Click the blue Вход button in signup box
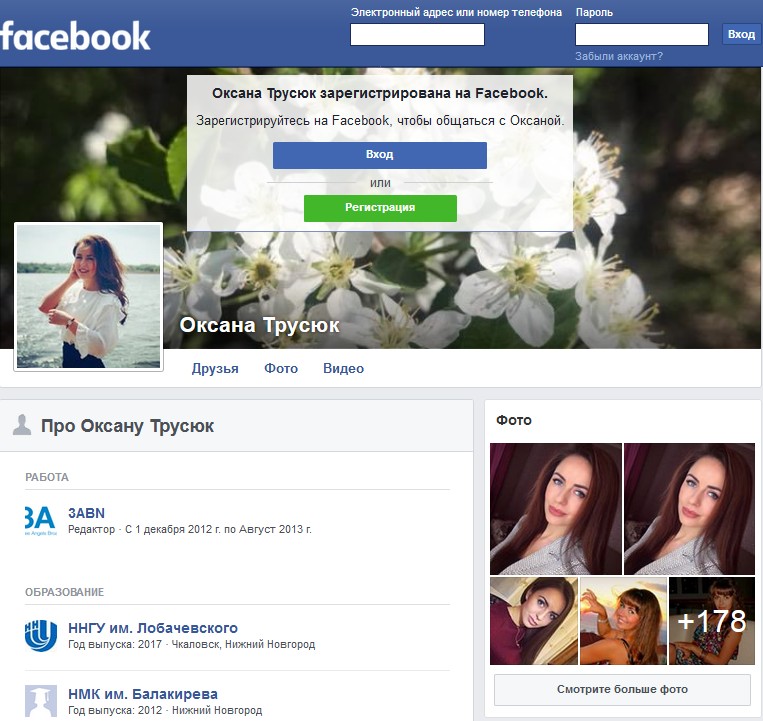Image resolution: width=763 pixels, height=721 pixels. point(380,155)
